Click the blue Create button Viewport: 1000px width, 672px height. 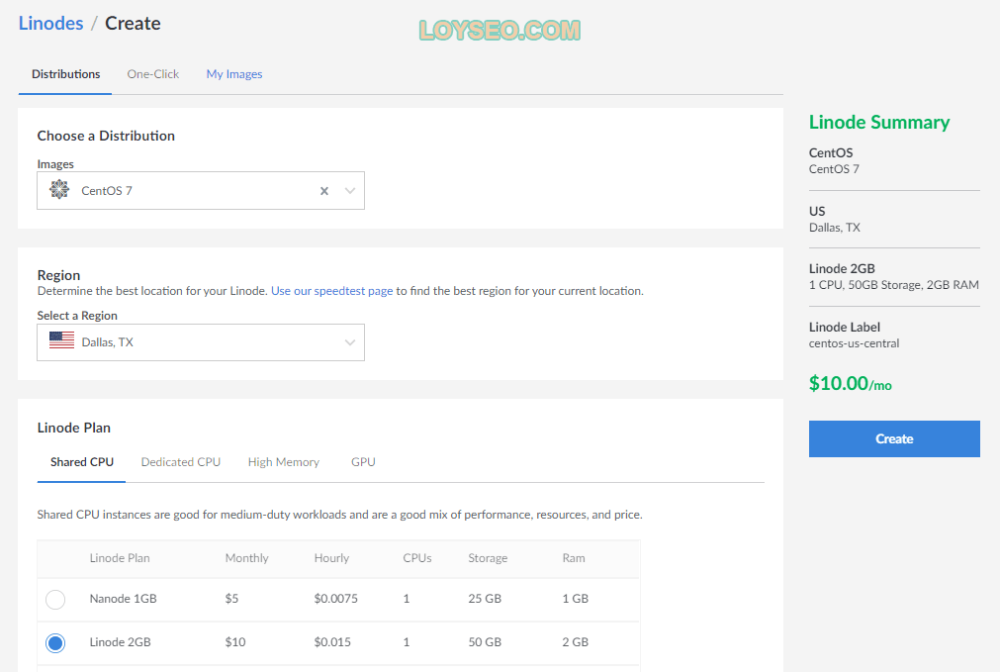(894, 439)
